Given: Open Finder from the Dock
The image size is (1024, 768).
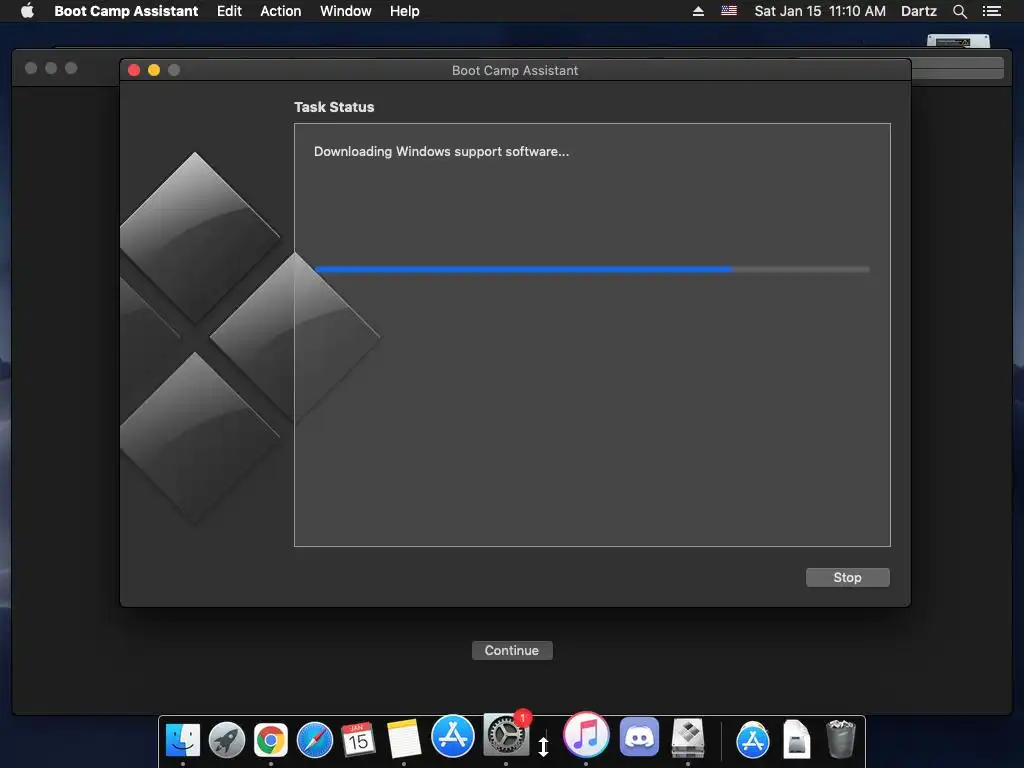Looking at the screenshot, I should [183, 740].
